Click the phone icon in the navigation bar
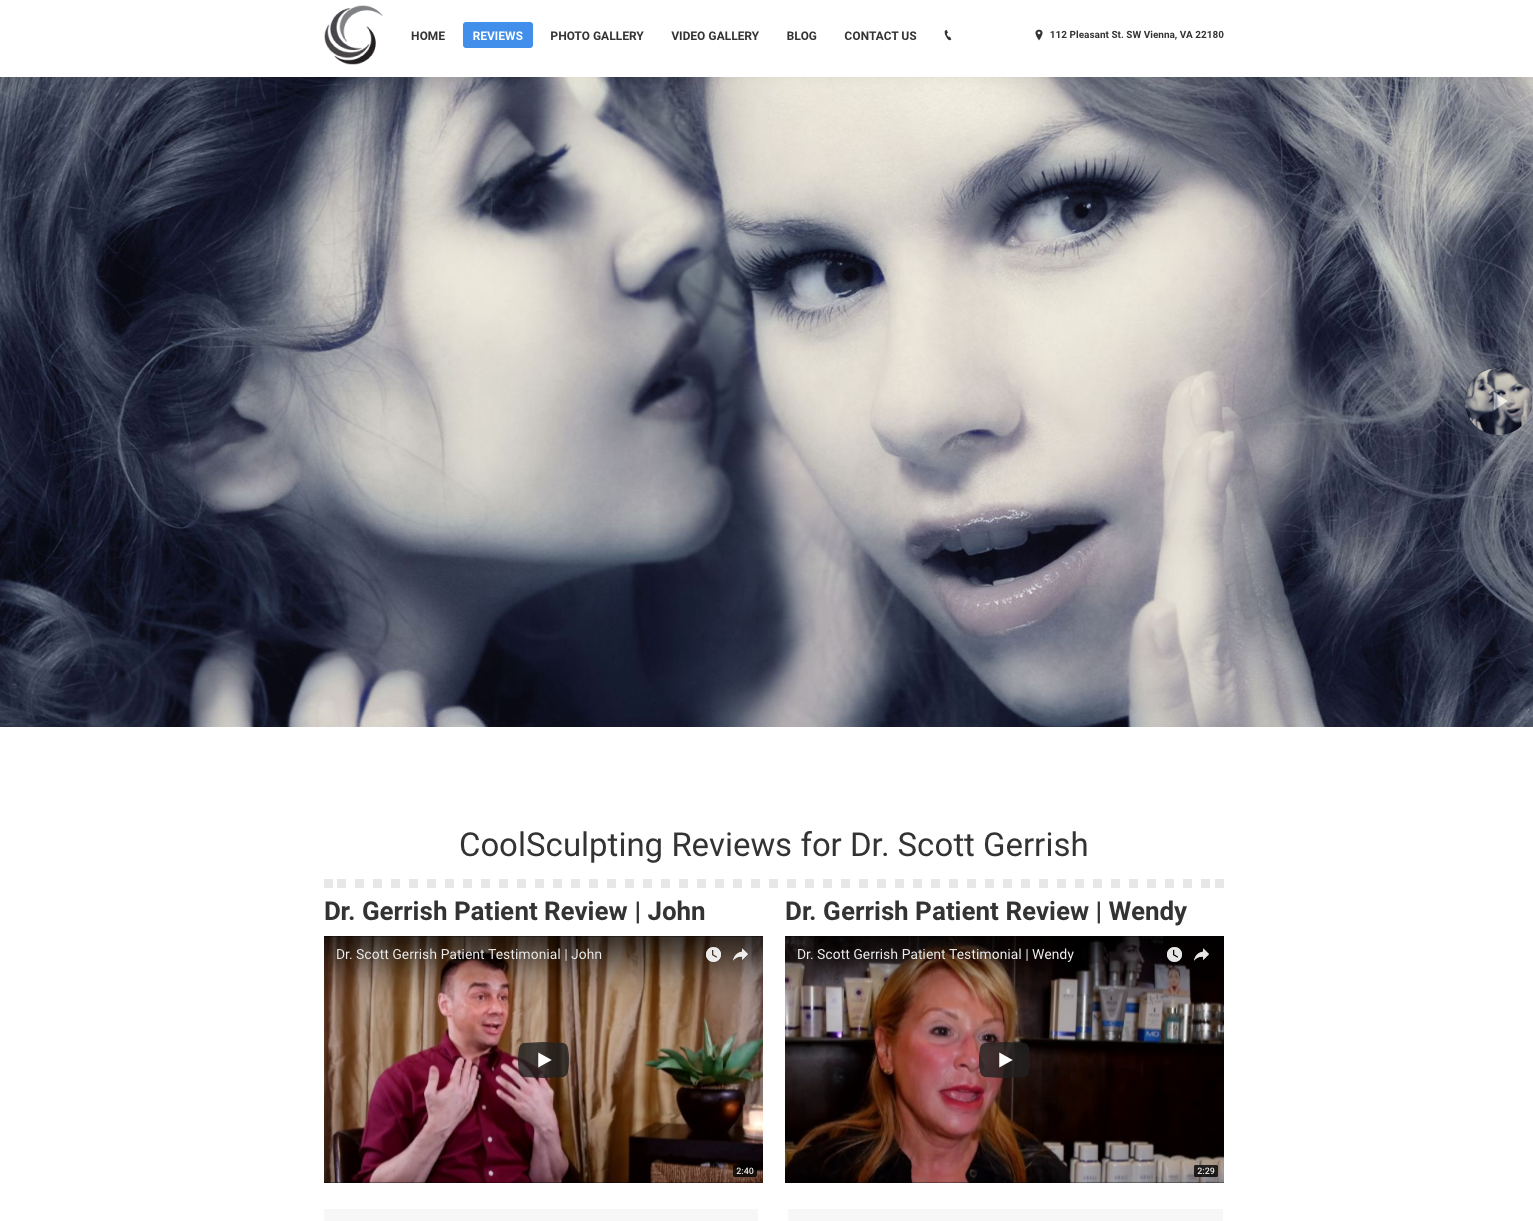This screenshot has width=1533, height=1221. pos(948,35)
